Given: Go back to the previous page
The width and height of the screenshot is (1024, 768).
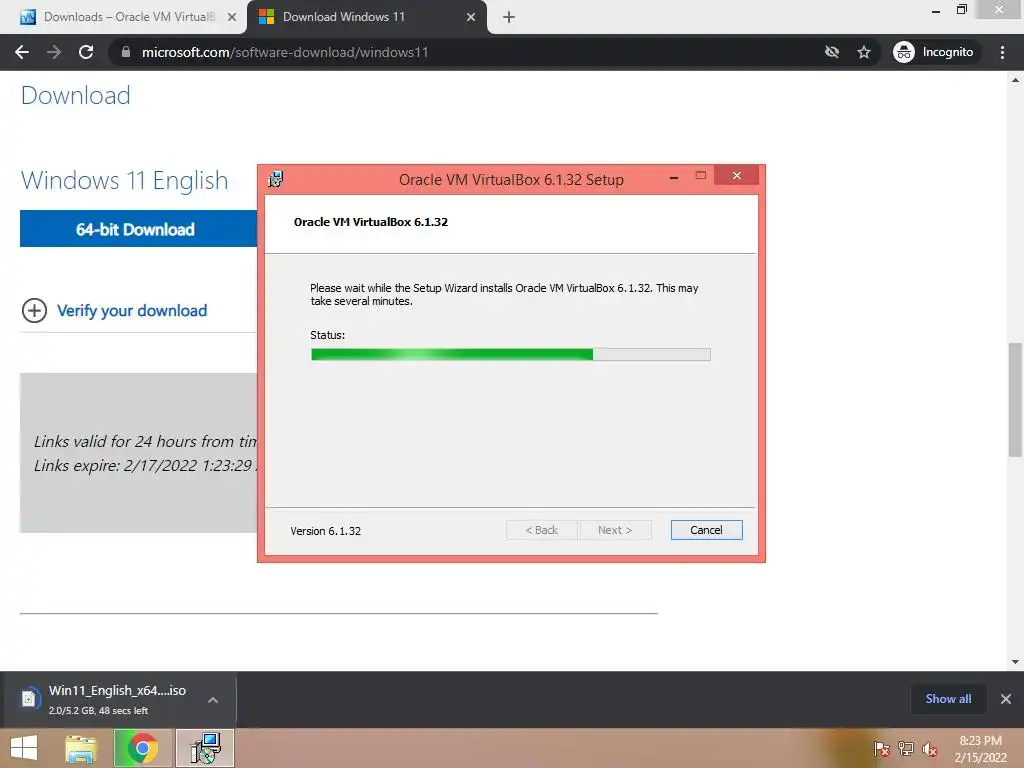Looking at the screenshot, I should (22, 52).
